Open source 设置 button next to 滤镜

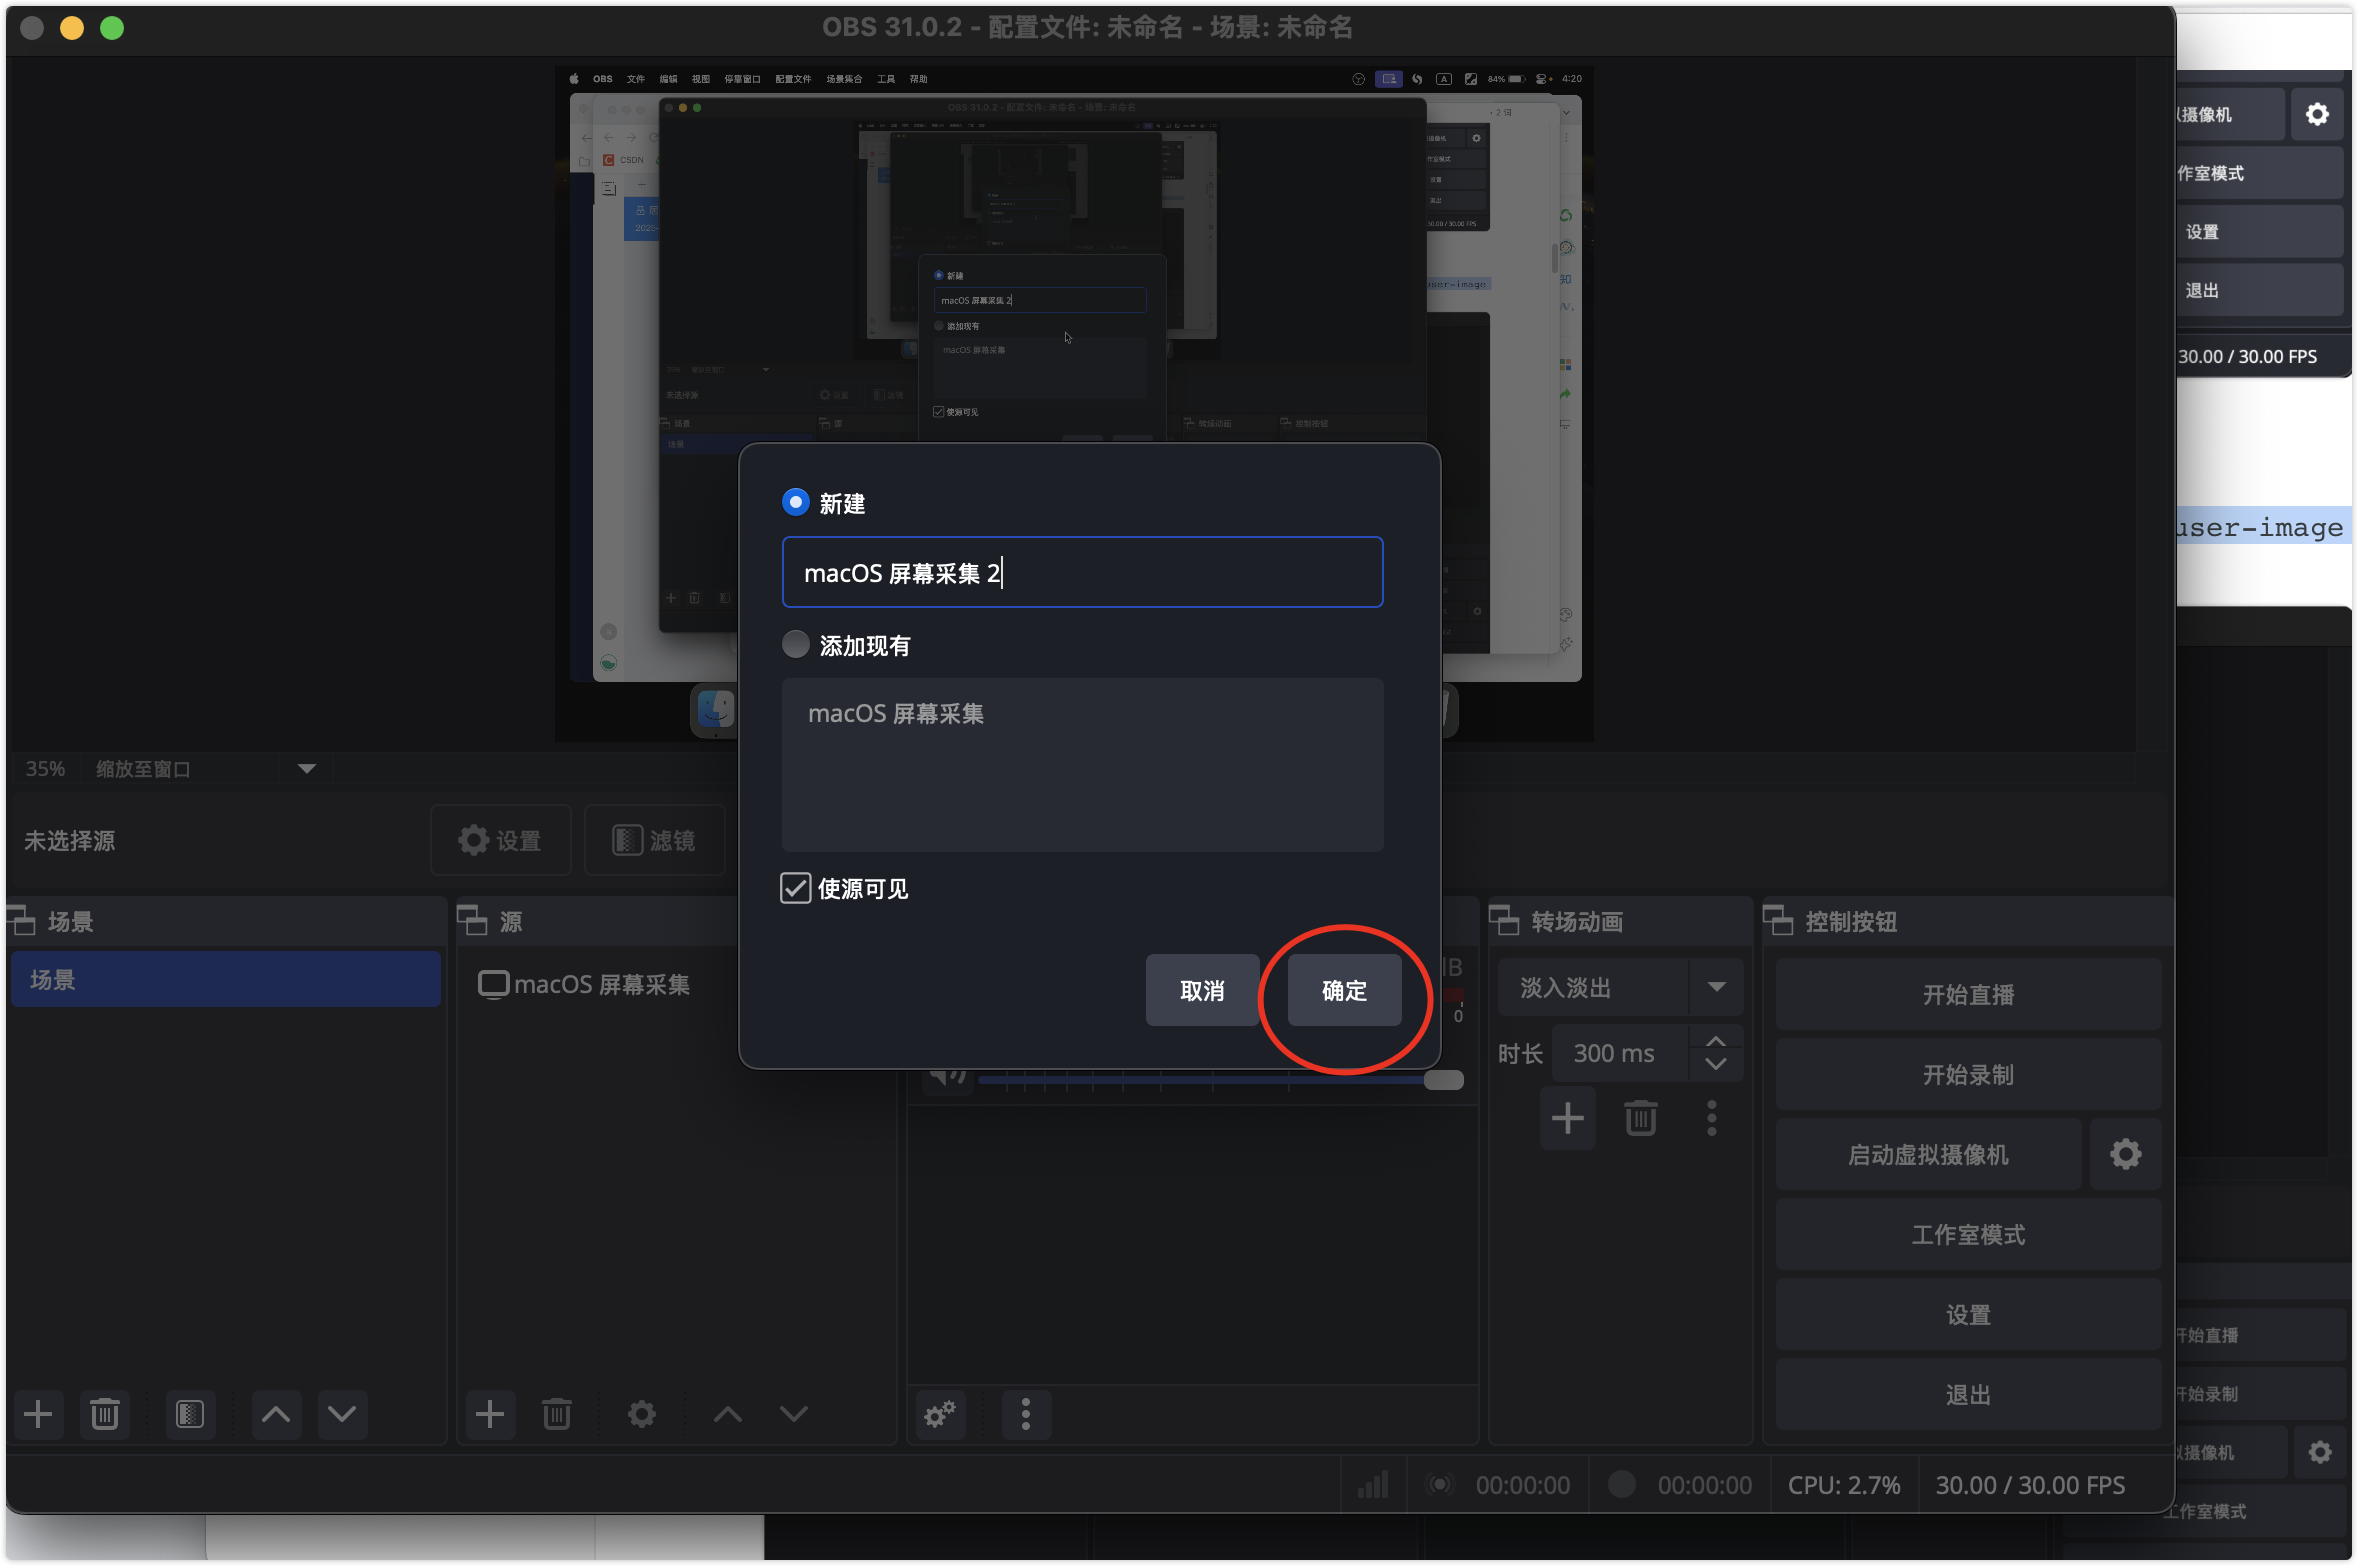[x=501, y=840]
